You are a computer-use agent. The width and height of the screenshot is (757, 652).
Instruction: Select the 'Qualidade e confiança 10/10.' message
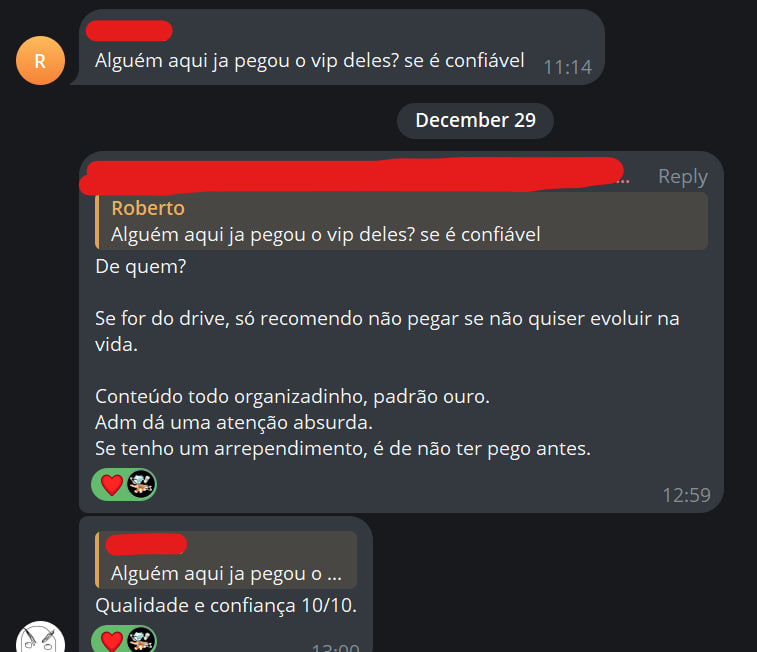(226, 605)
